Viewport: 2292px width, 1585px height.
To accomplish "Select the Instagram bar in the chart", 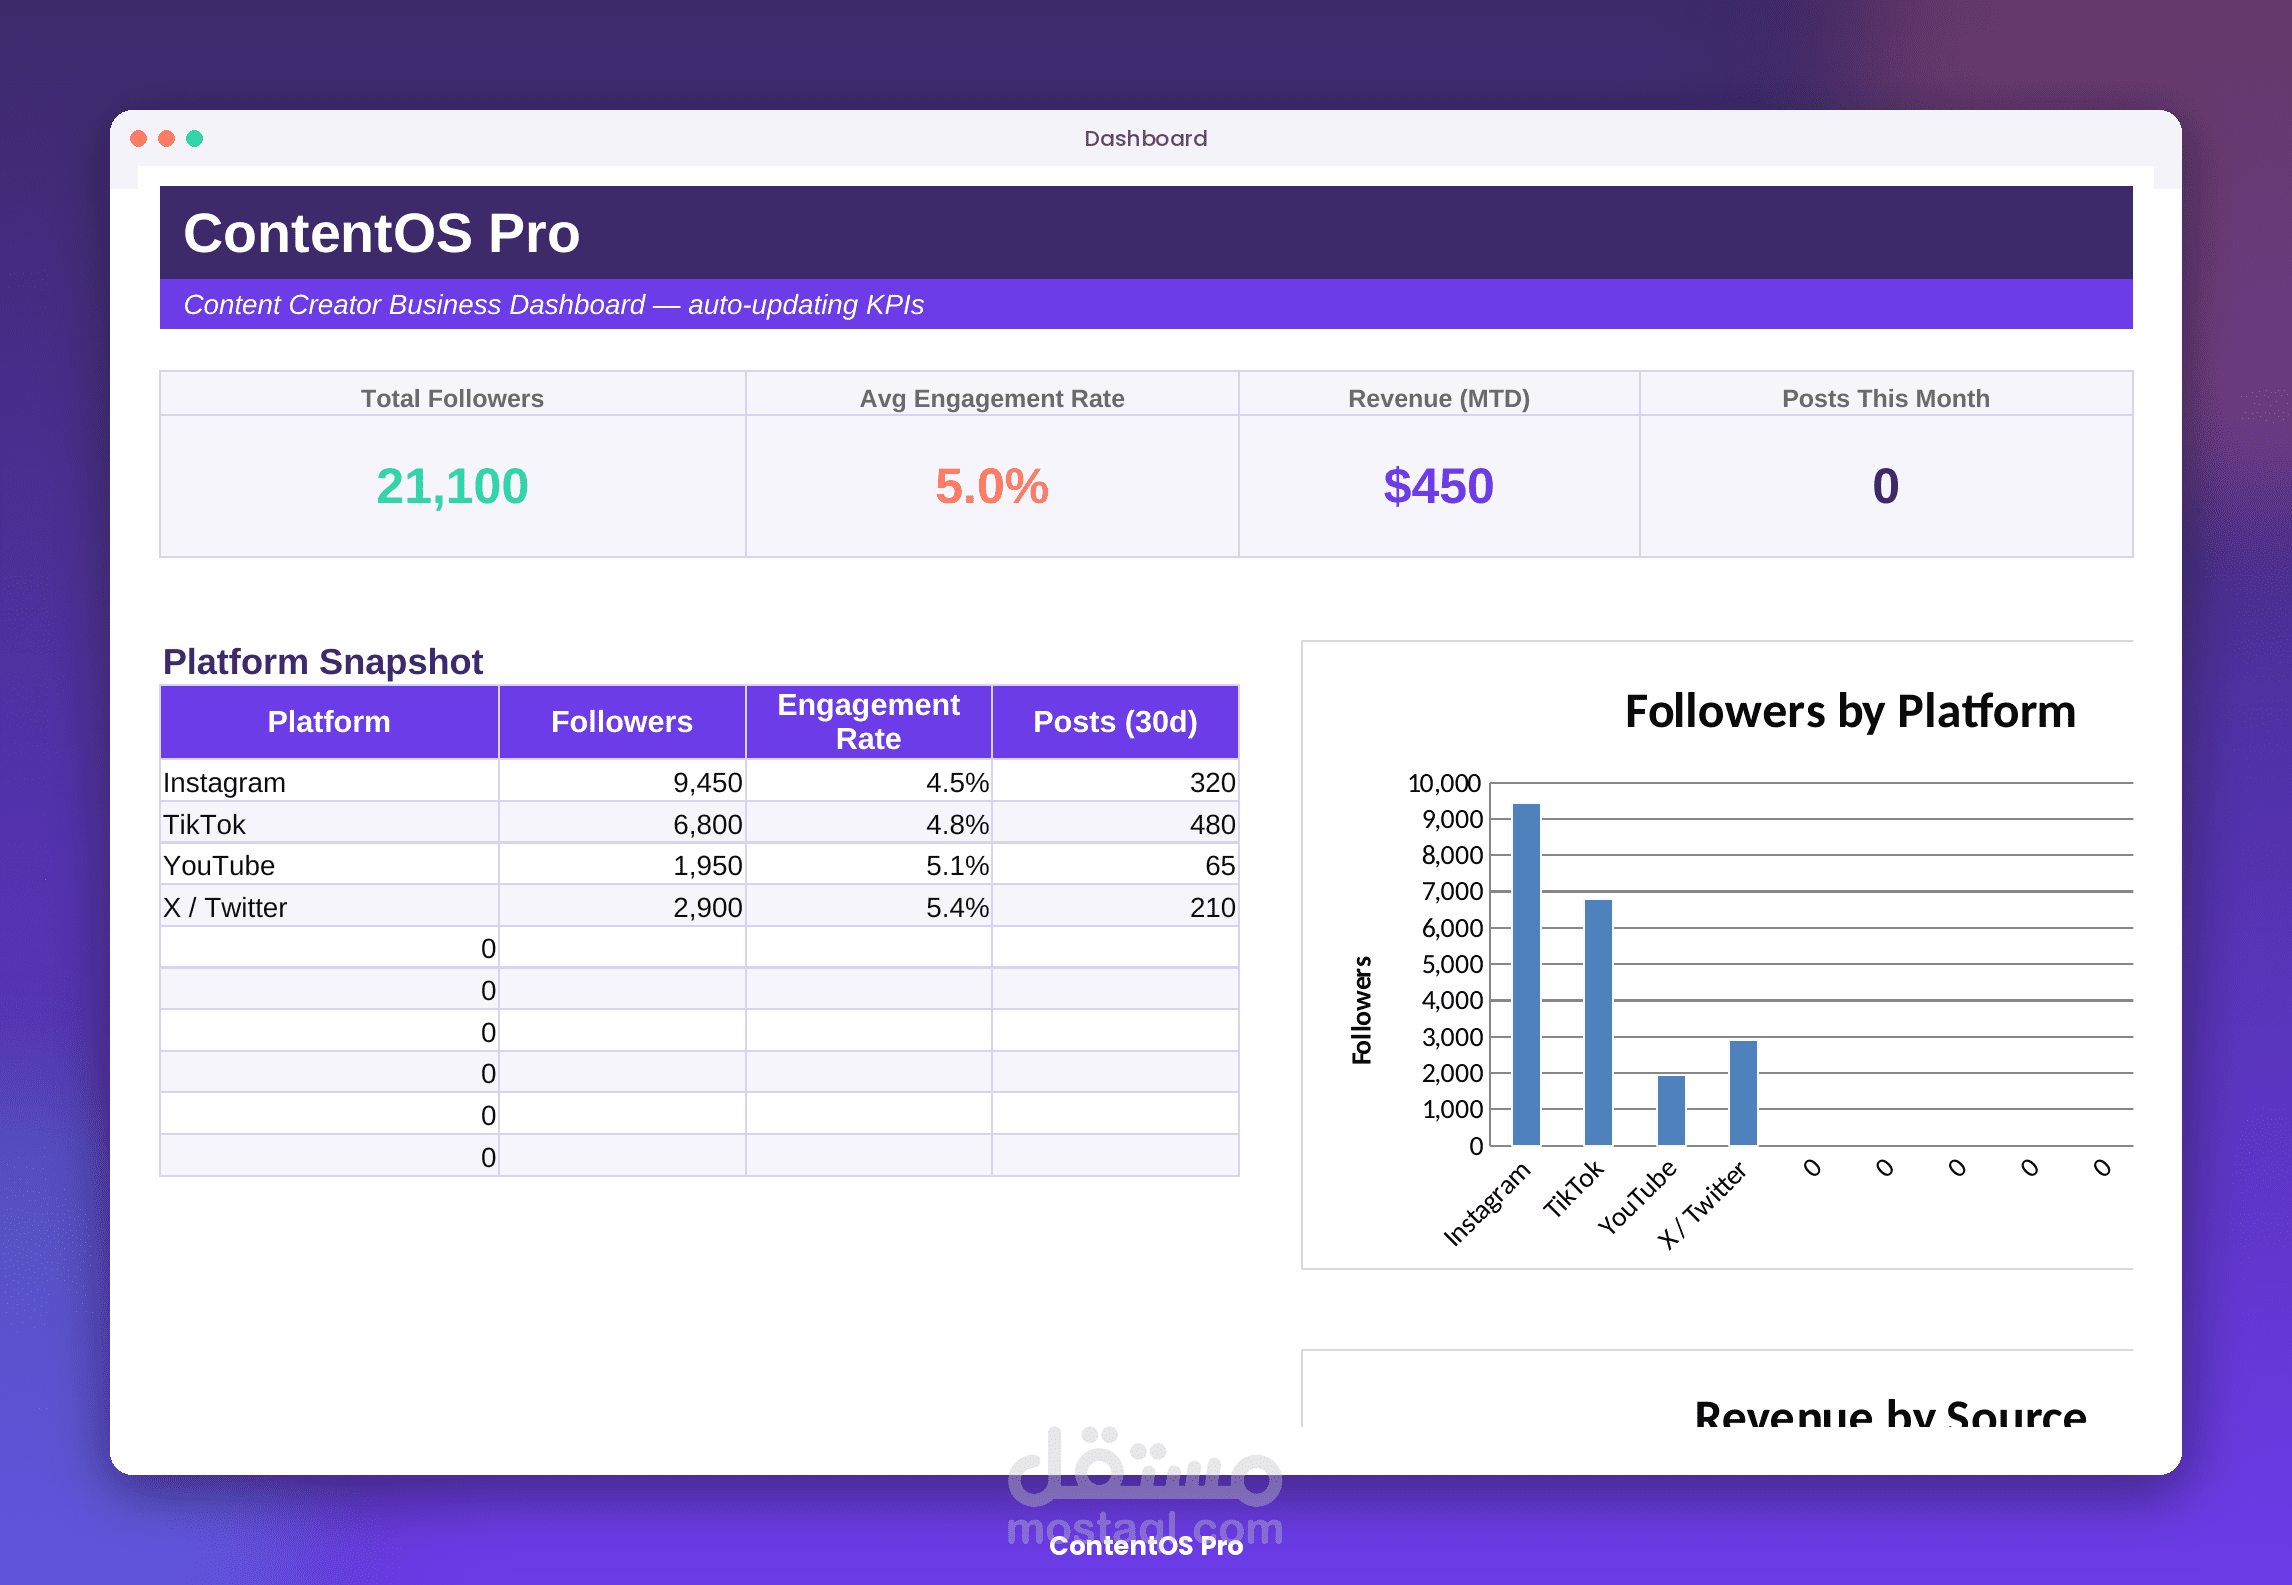I will tap(1526, 974).
